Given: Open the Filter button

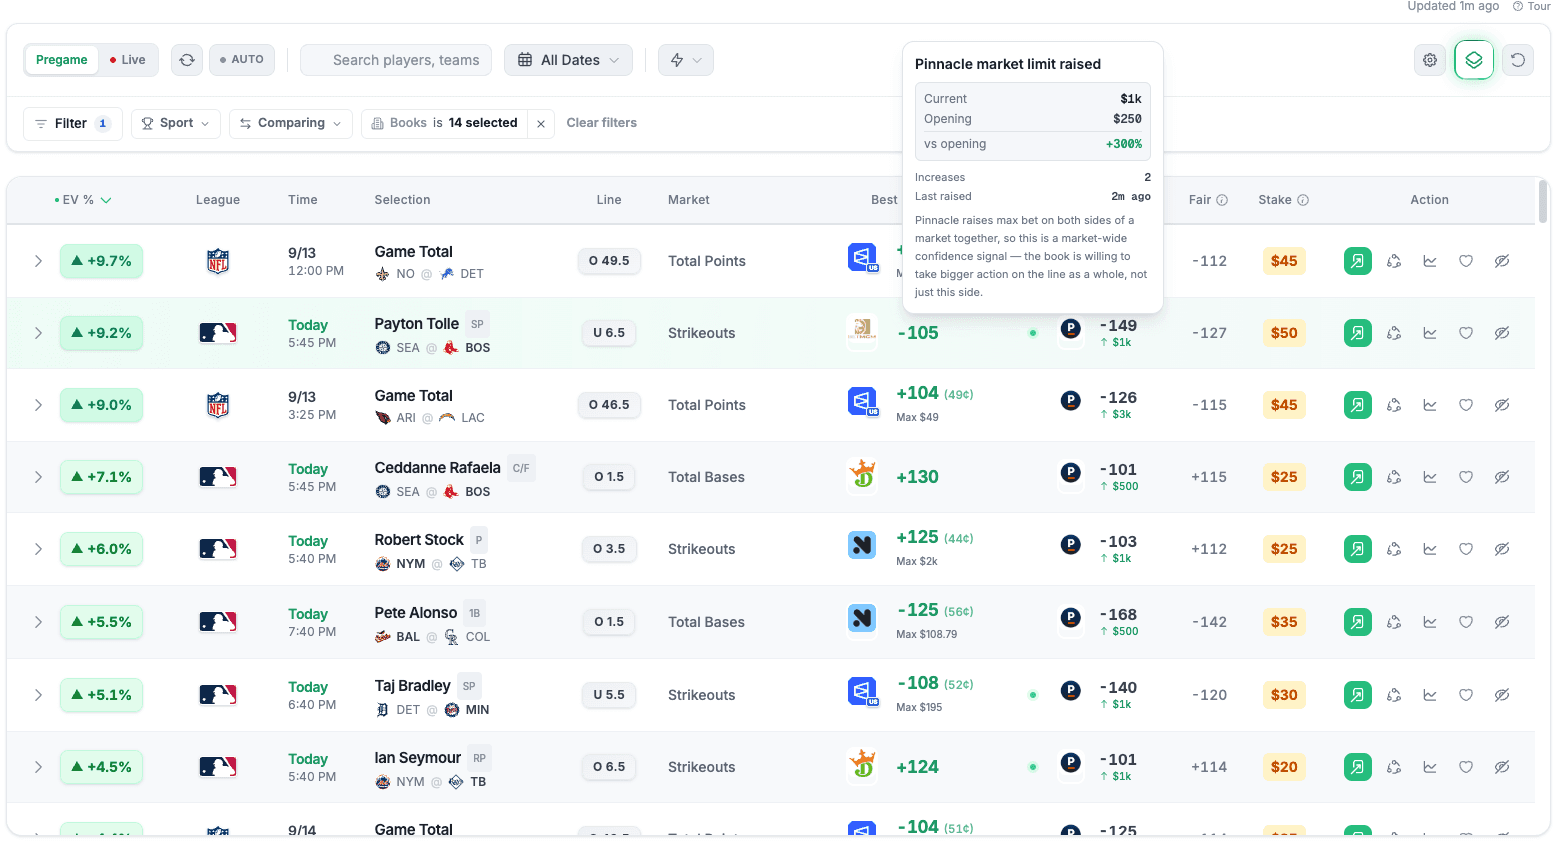Looking at the screenshot, I should [72, 123].
